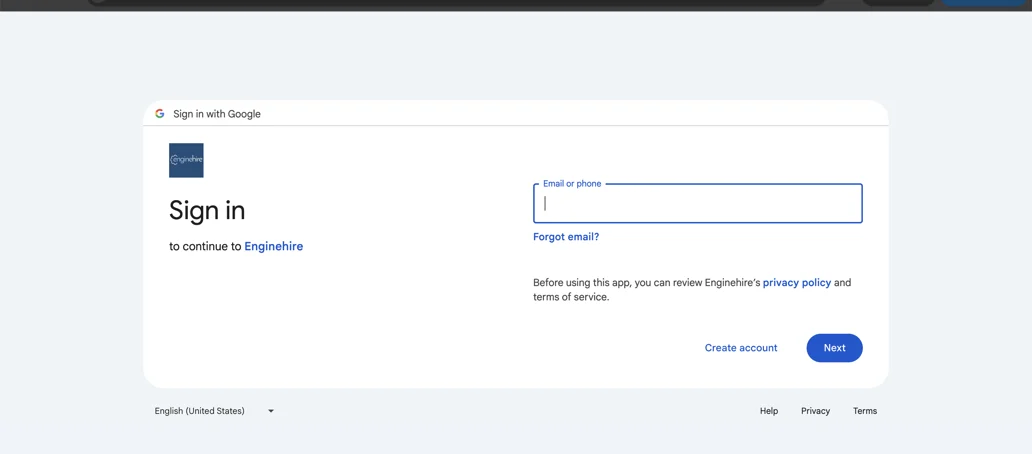Open the Help footer link
1032x454 pixels.
tap(768, 411)
